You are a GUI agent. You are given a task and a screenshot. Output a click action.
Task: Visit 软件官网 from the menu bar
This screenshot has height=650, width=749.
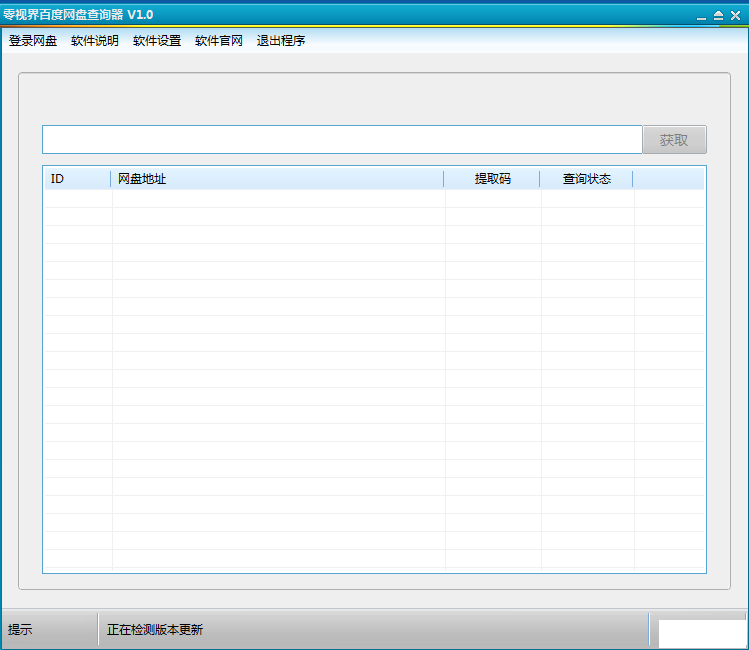[x=219, y=41]
